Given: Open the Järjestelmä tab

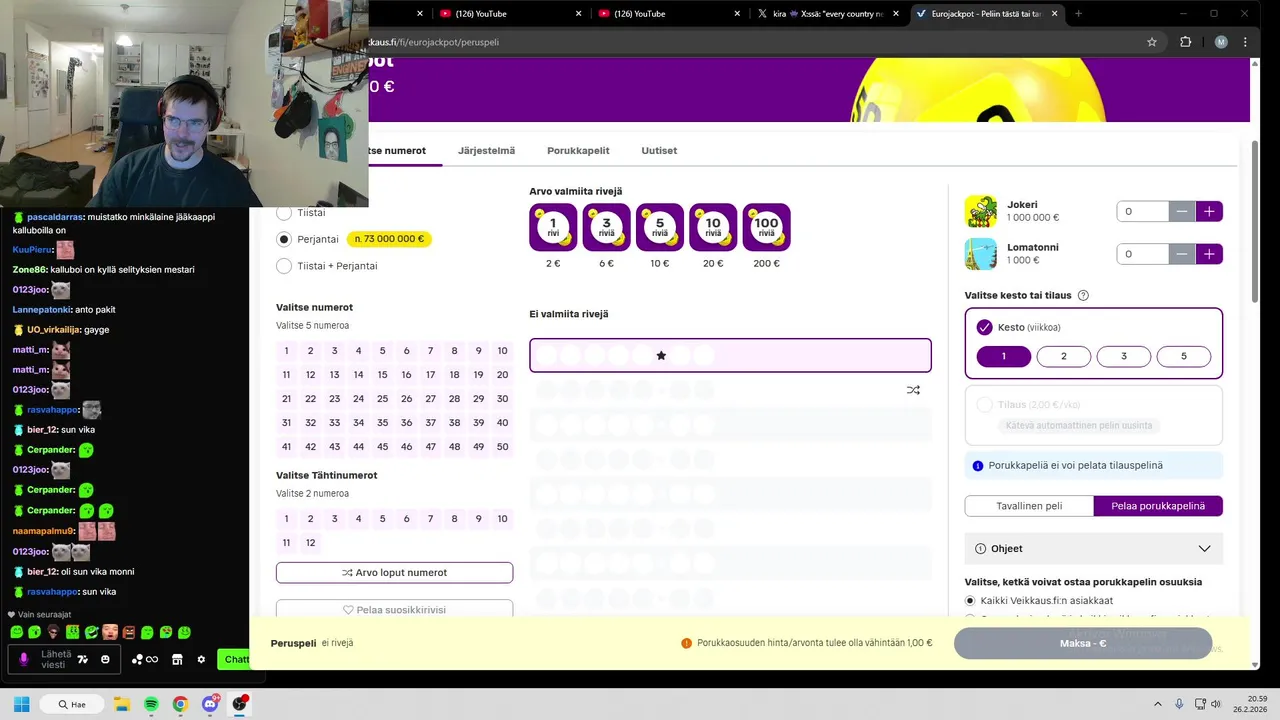Looking at the screenshot, I should tap(486, 150).
